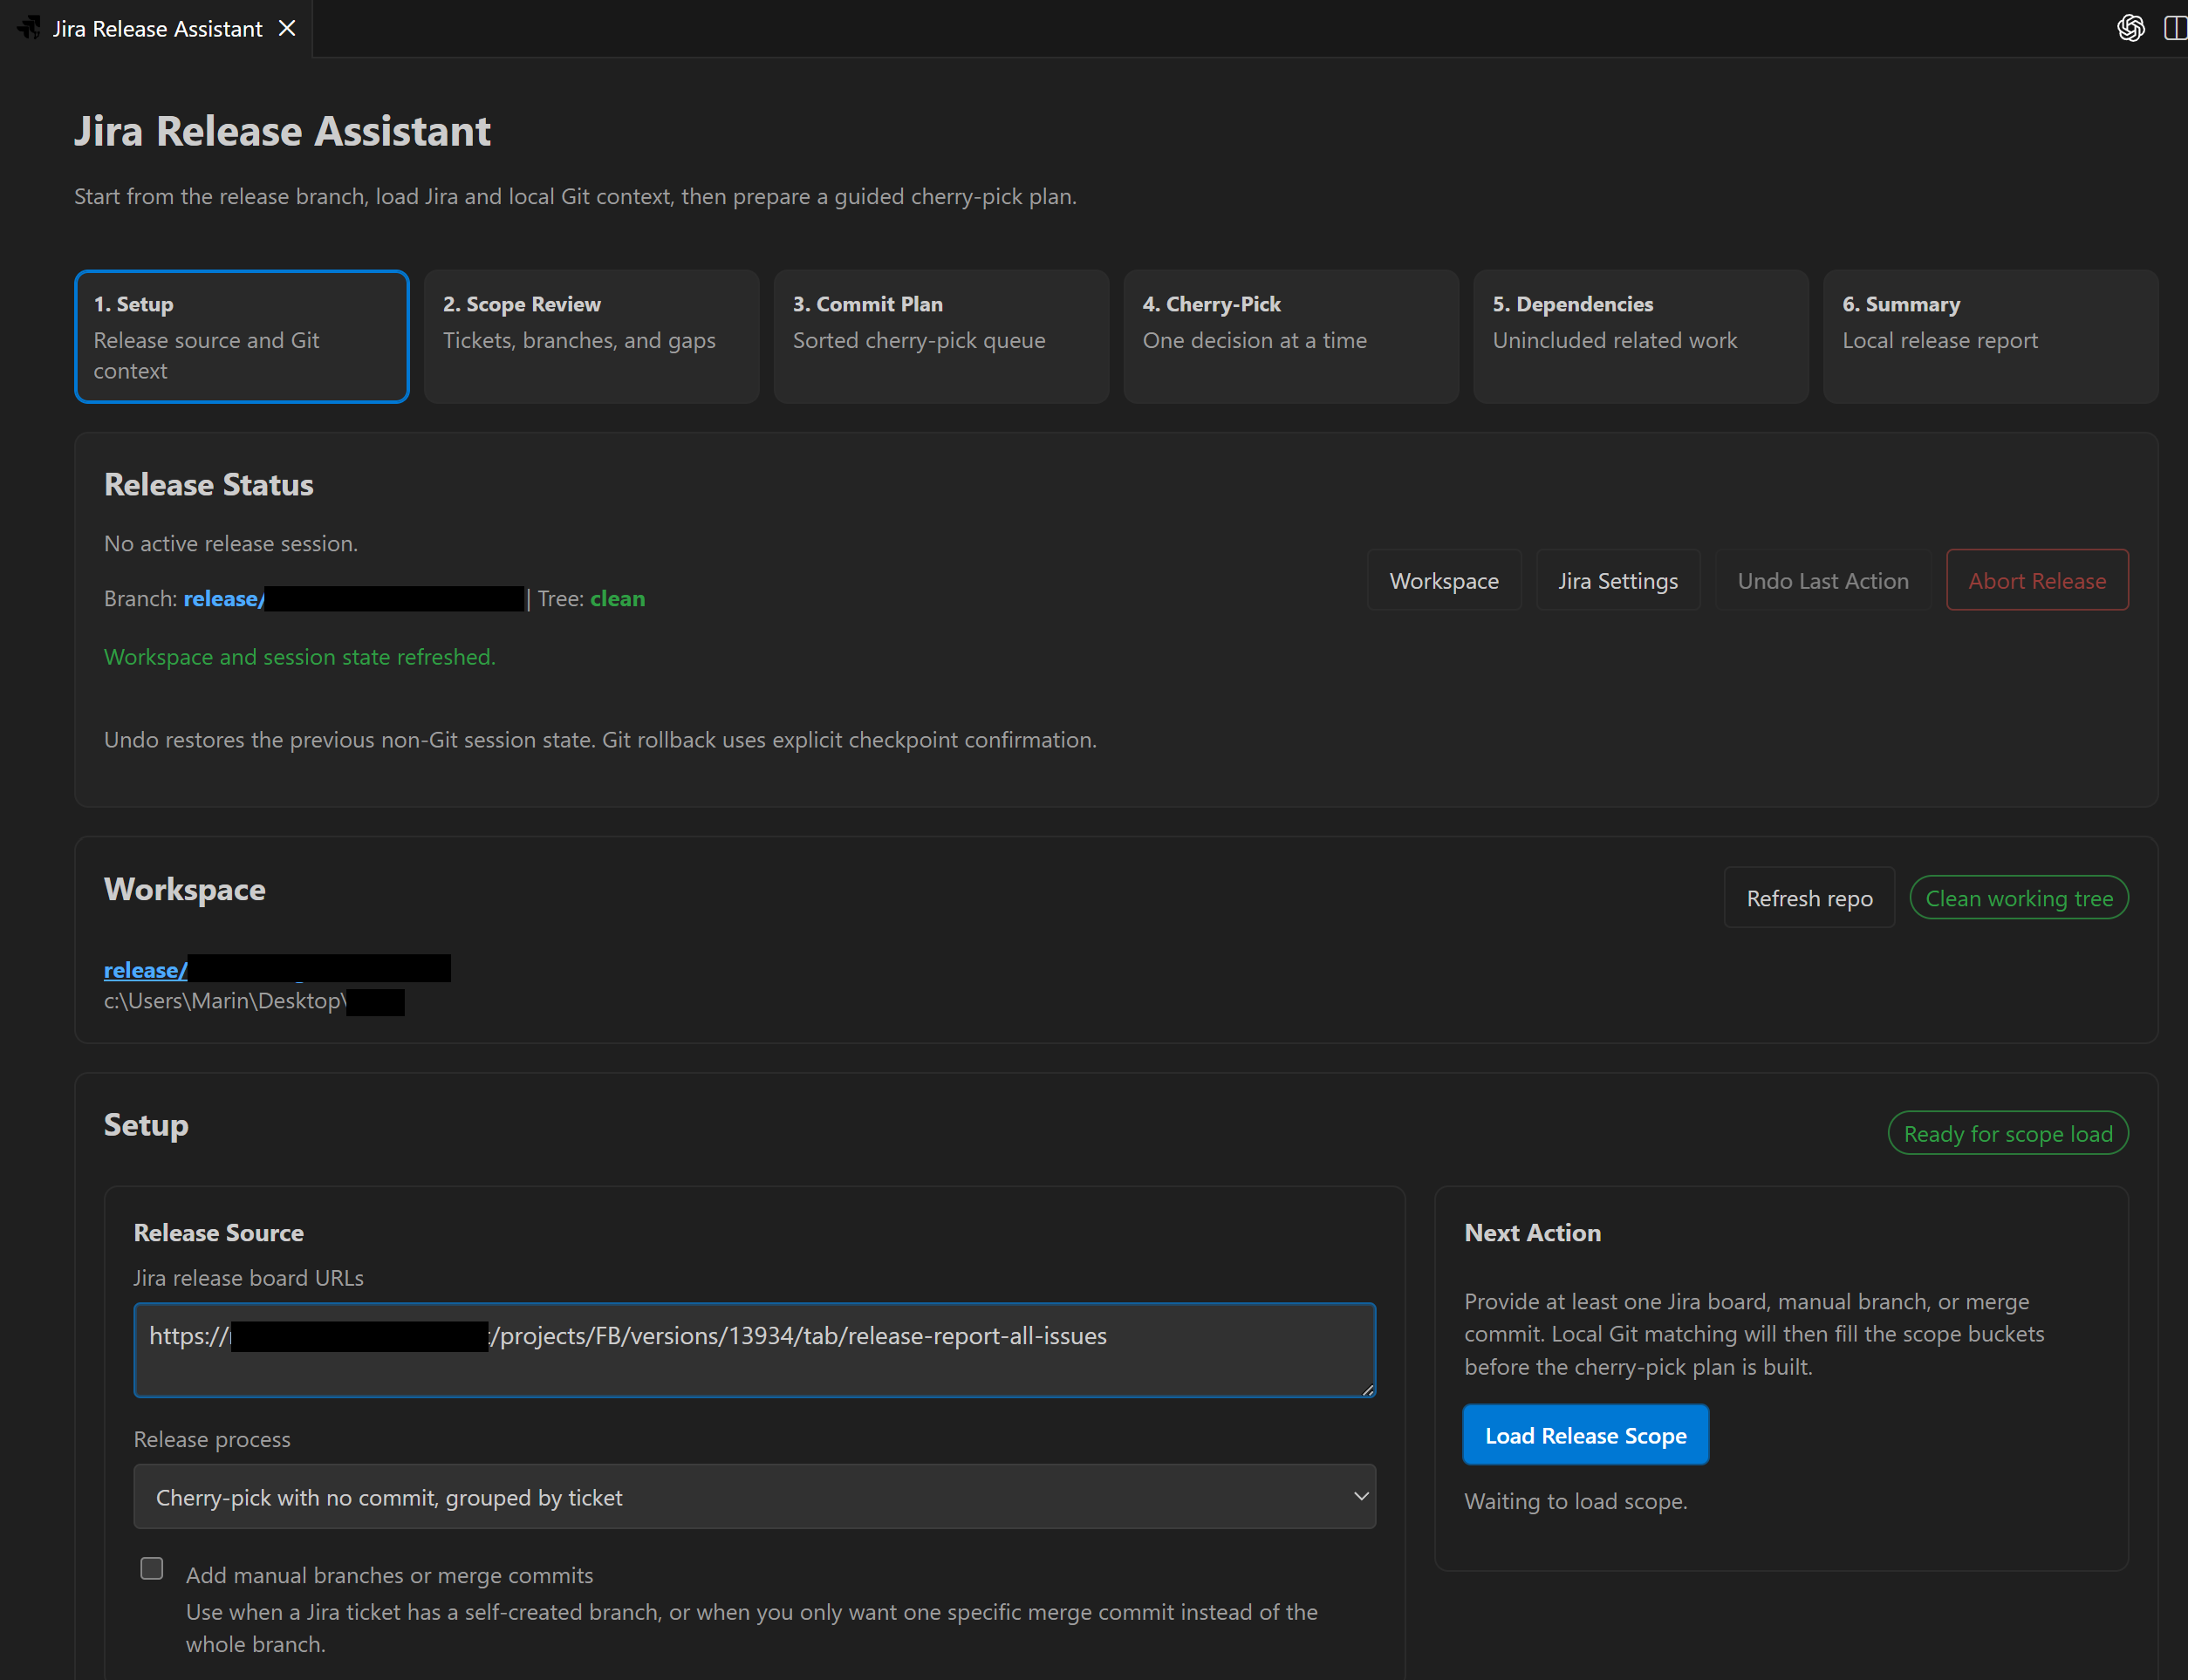Toggle the split editor layout icon
Screen dimensions: 2188x1680
coord(2175,28)
